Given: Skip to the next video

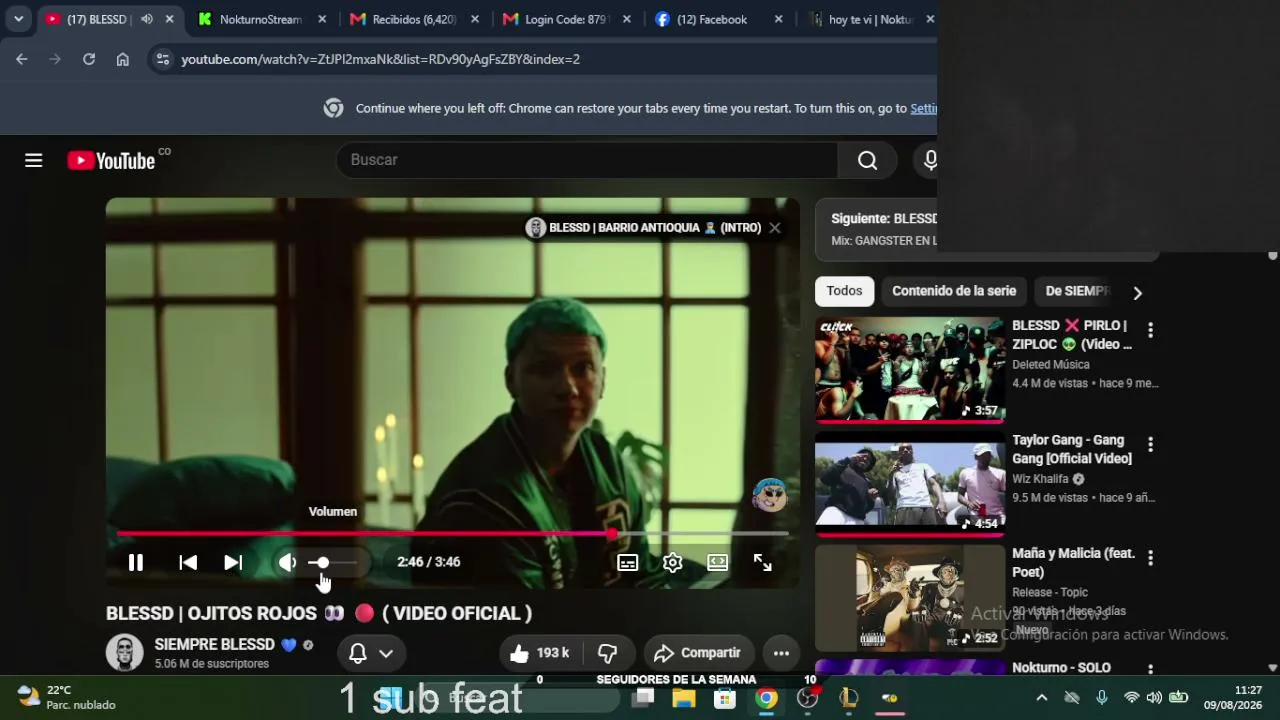Looking at the screenshot, I should [x=233, y=563].
